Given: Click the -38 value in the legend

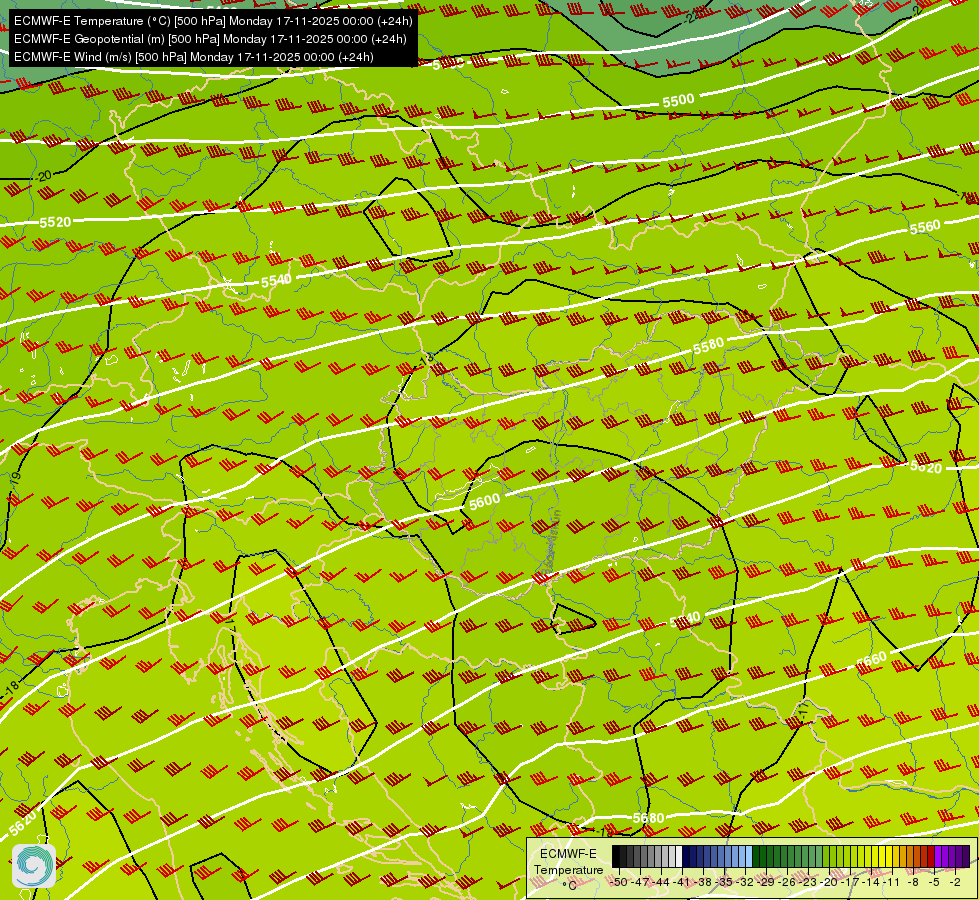Looking at the screenshot, I should (703, 882).
